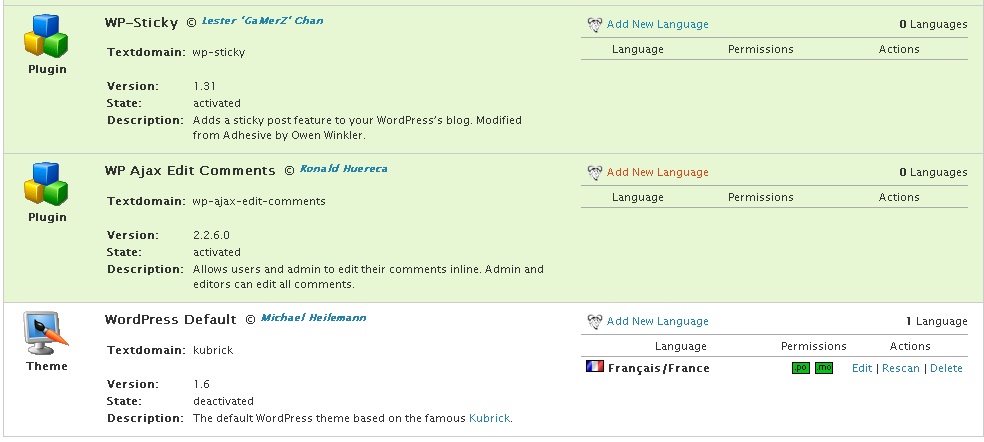Edit the Français/France translation
Viewport: 984px width, 442px height.
click(862, 368)
